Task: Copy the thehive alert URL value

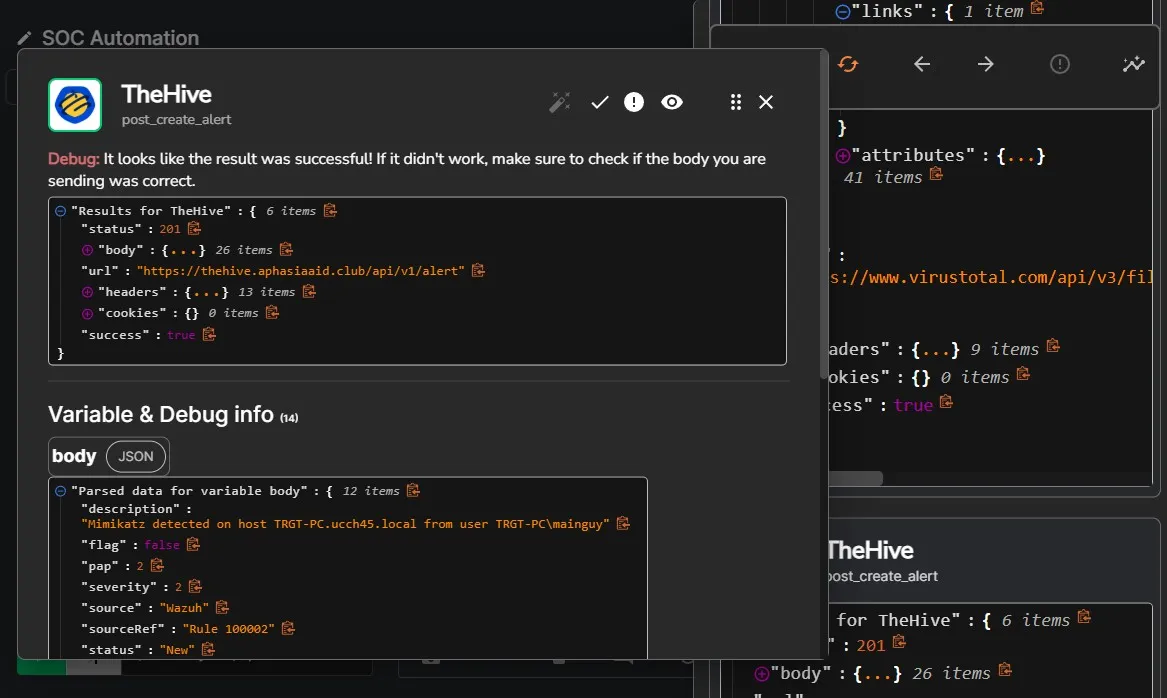Action: click(x=478, y=270)
